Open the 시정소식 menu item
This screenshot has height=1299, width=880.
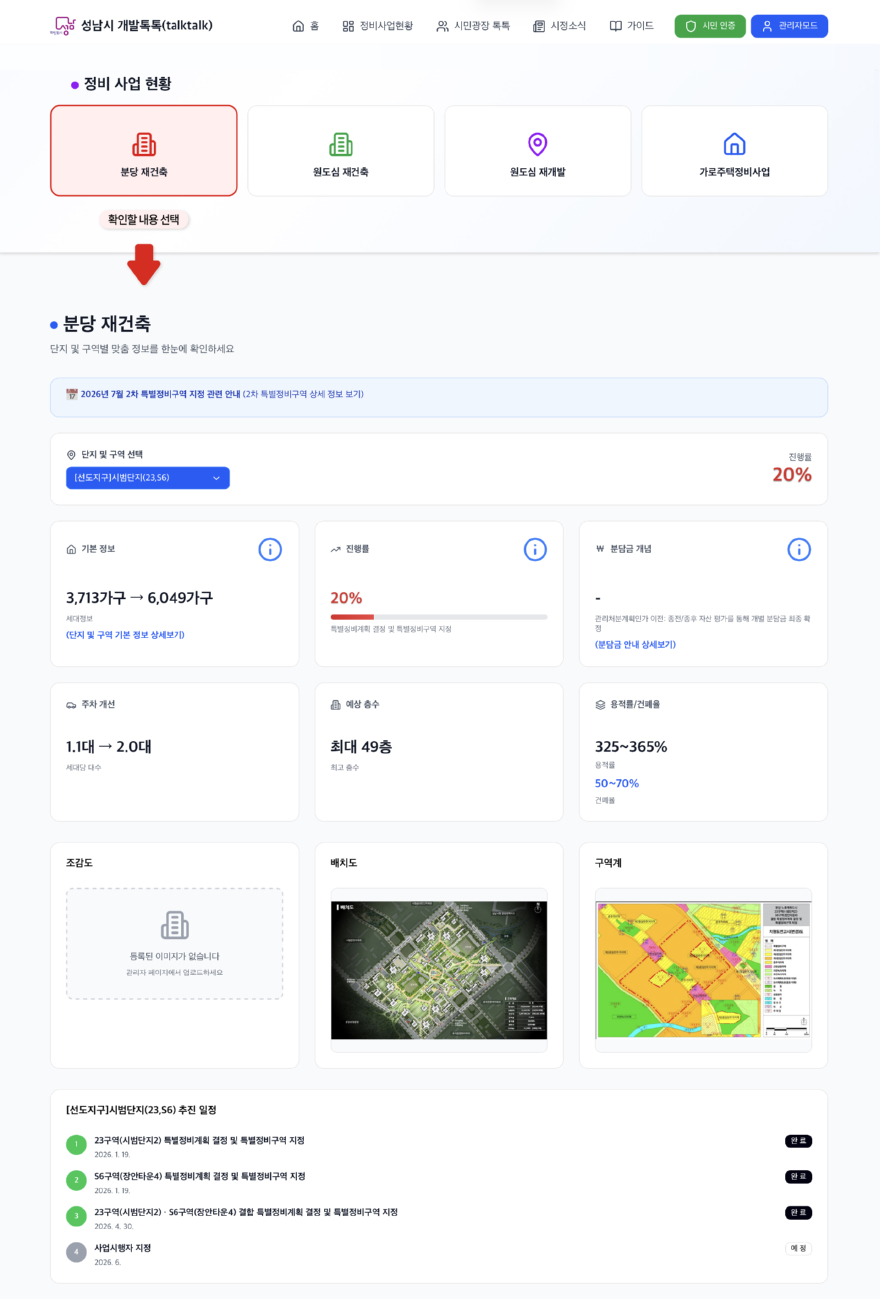pyautogui.click(x=559, y=26)
